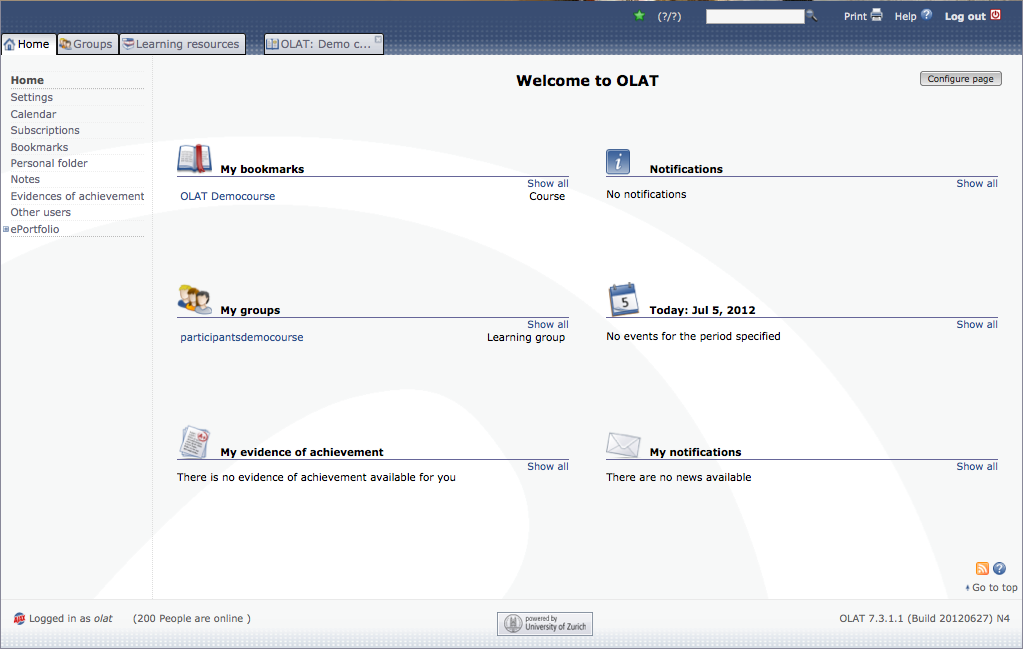Click the evidence of achievement document icon

coord(194,442)
